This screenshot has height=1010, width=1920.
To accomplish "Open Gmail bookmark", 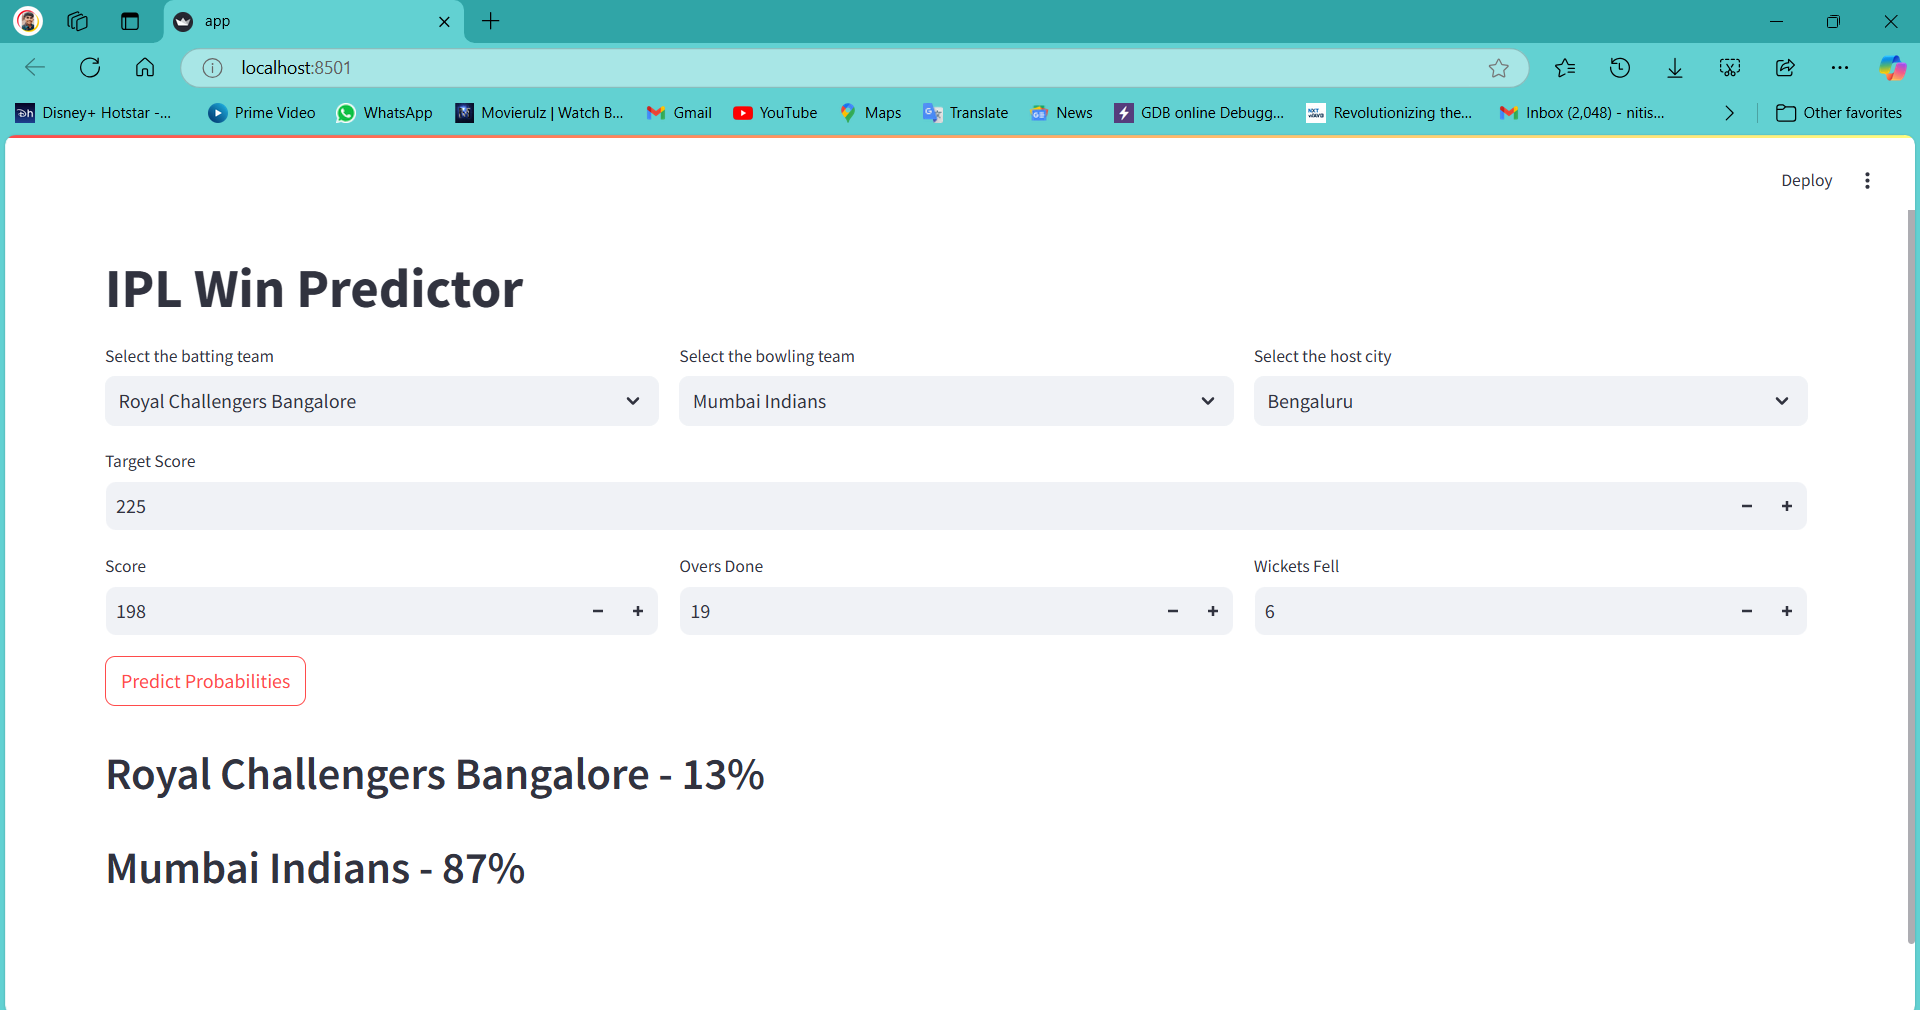I will pyautogui.click(x=679, y=113).
